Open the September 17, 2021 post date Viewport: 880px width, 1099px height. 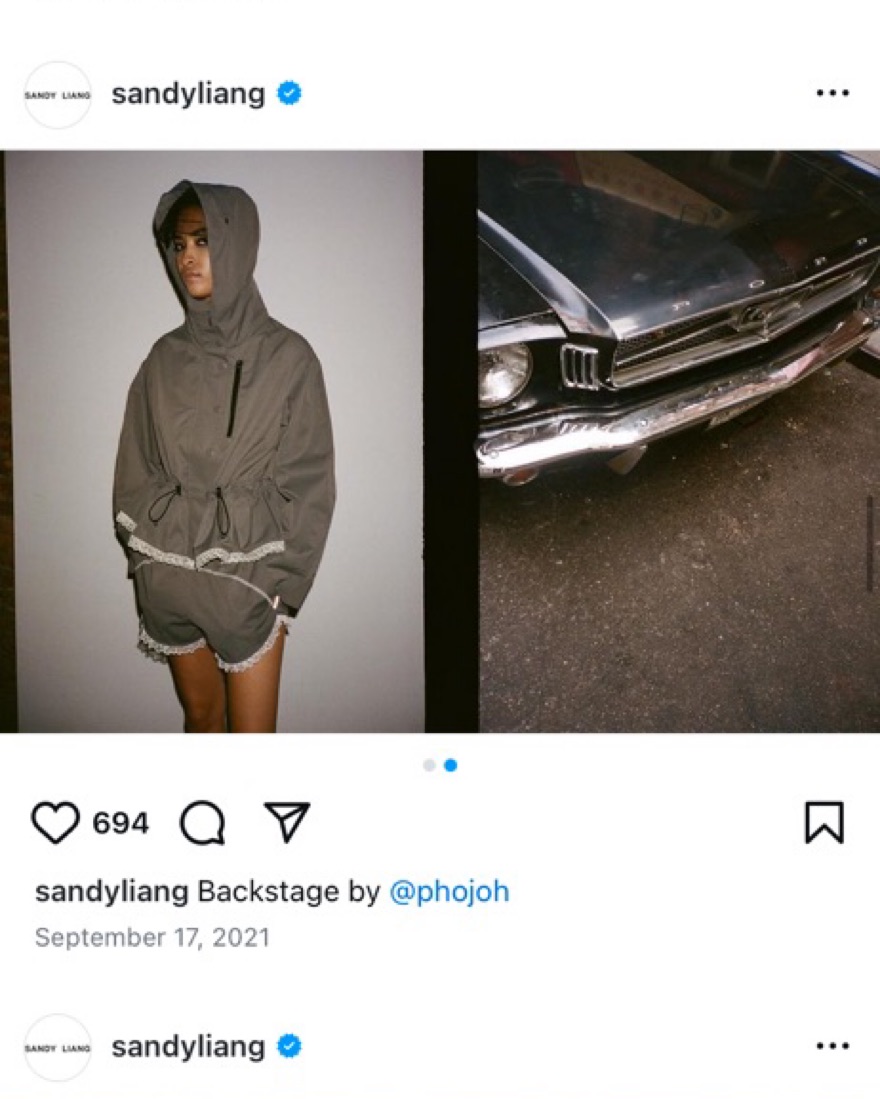point(152,937)
